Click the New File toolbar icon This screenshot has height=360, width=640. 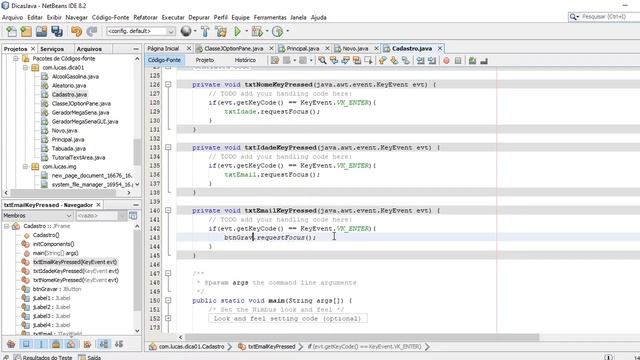pos(11,31)
